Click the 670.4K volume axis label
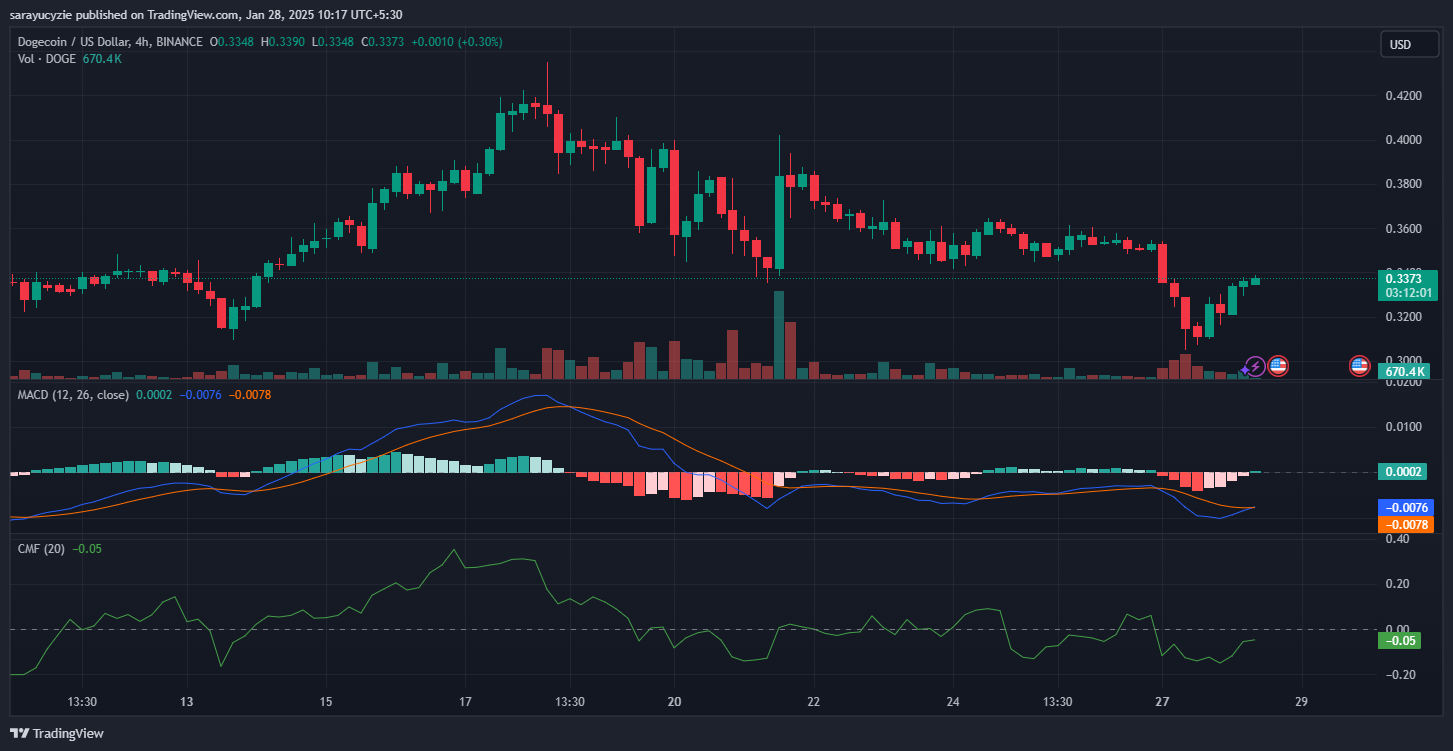1453x751 pixels. (x=1405, y=372)
